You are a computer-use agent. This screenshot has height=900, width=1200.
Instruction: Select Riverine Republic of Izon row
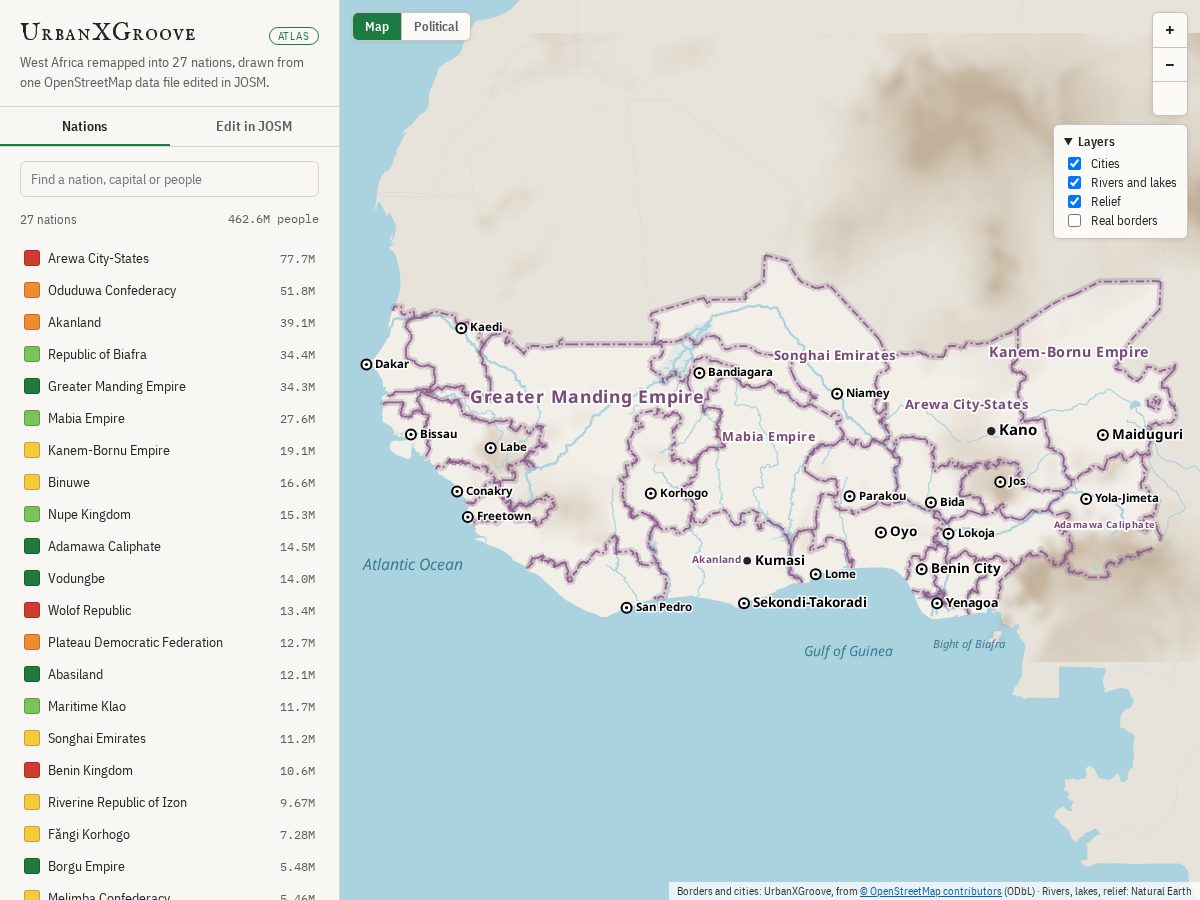[x=169, y=802]
